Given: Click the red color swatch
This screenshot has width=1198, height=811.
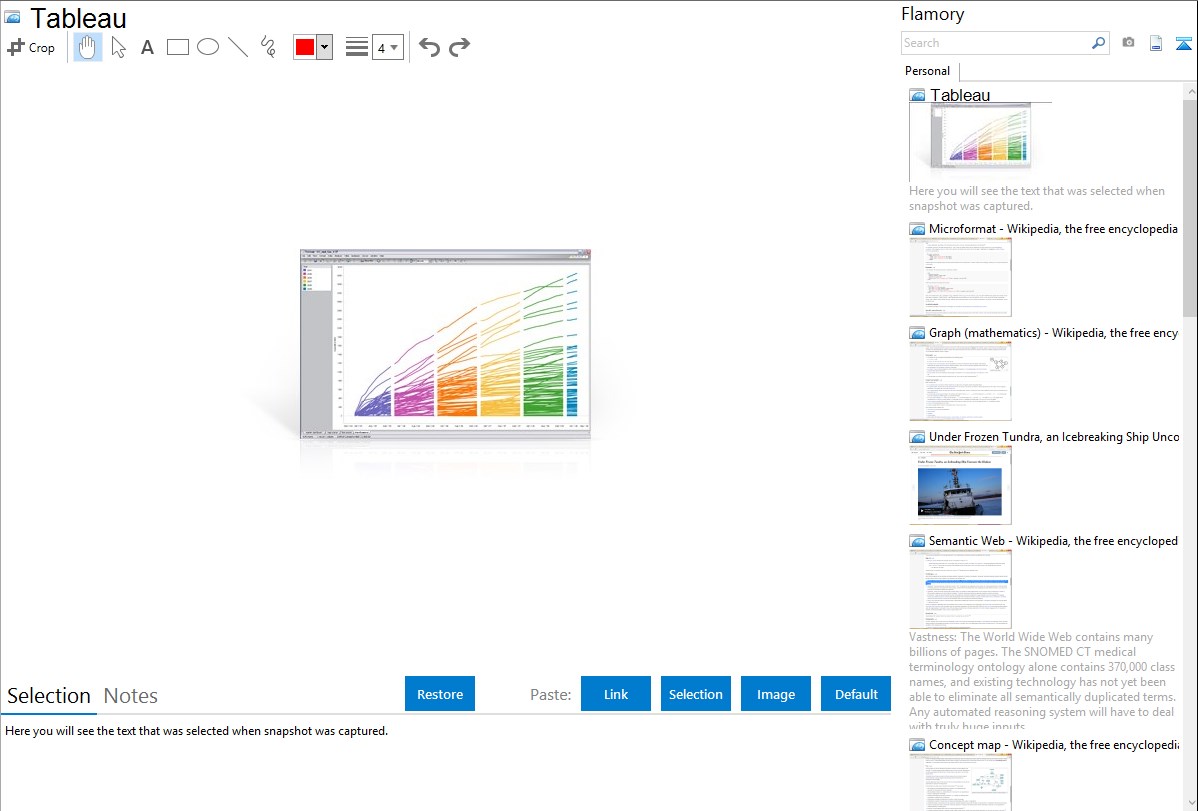Looking at the screenshot, I should pyautogui.click(x=305, y=47).
